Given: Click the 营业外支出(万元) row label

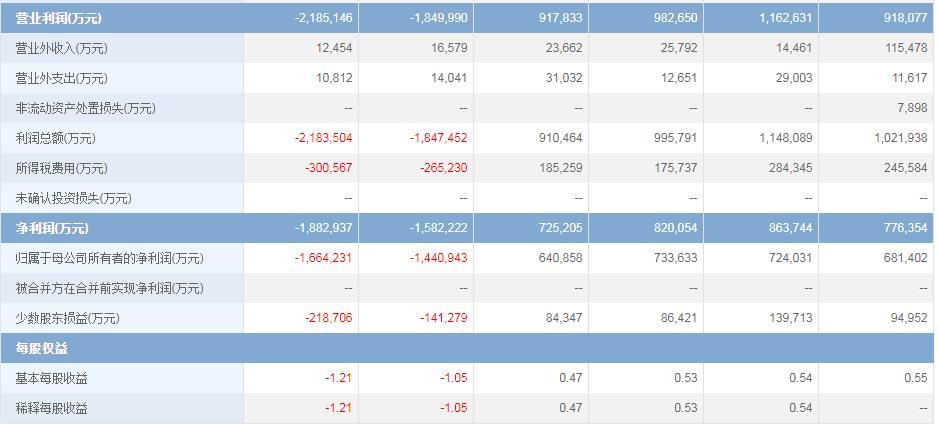Looking at the screenshot, I should click(x=62, y=78).
